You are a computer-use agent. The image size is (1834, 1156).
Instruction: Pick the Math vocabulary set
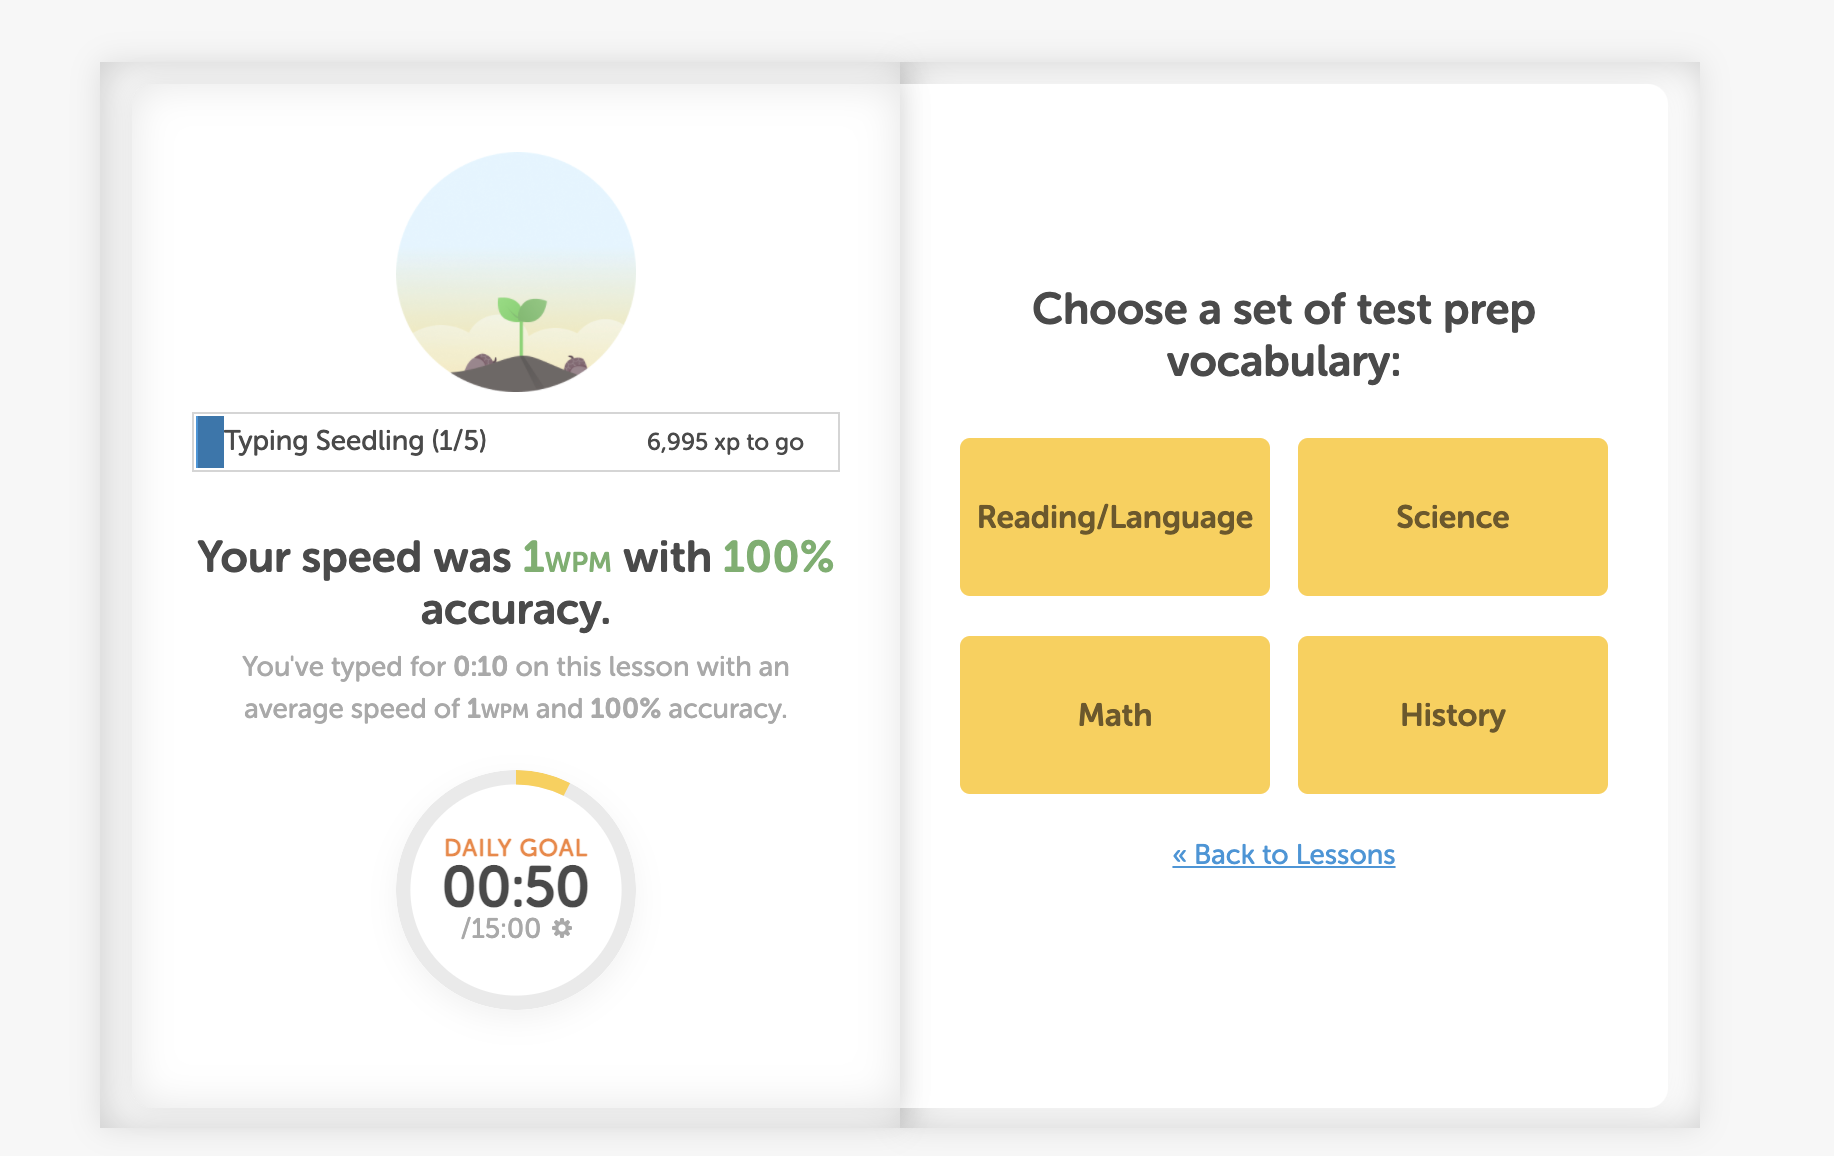[x=1115, y=715]
